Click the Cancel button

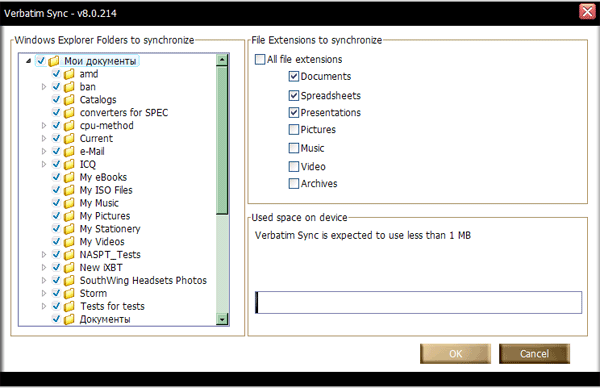pyautogui.click(x=534, y=354)
